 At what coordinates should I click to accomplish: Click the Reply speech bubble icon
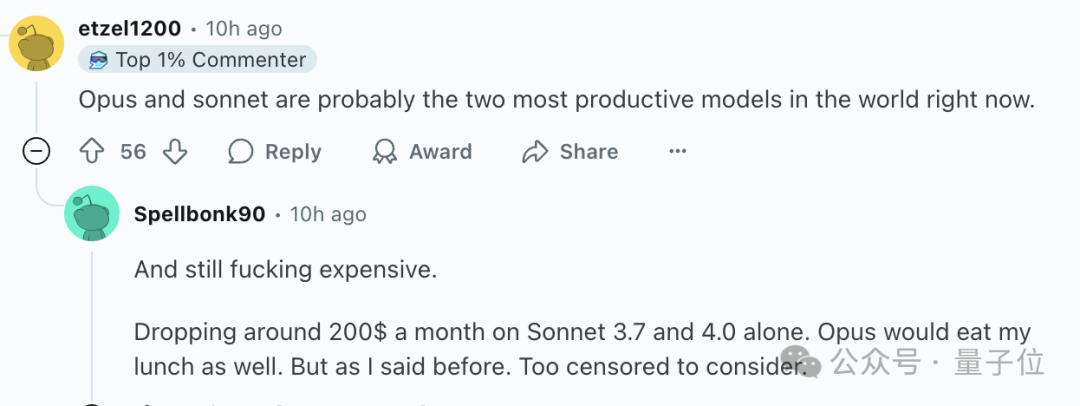pos(240,151)
